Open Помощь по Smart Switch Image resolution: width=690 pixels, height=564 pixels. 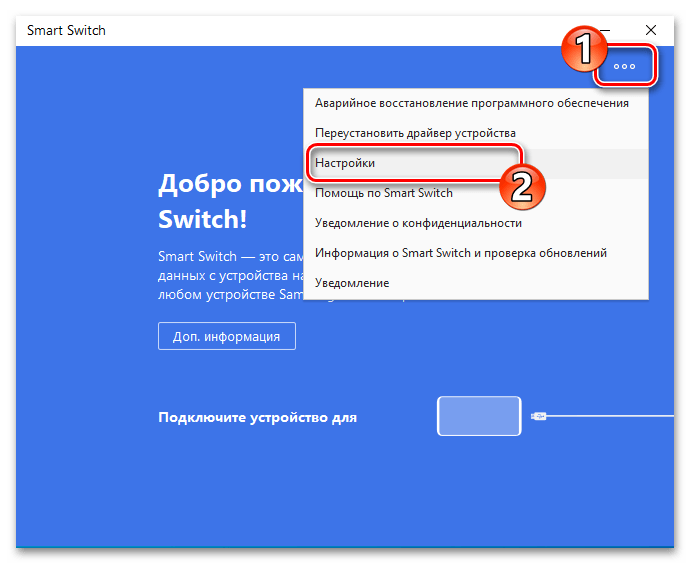pyautogui.click(x=476, y=193)
